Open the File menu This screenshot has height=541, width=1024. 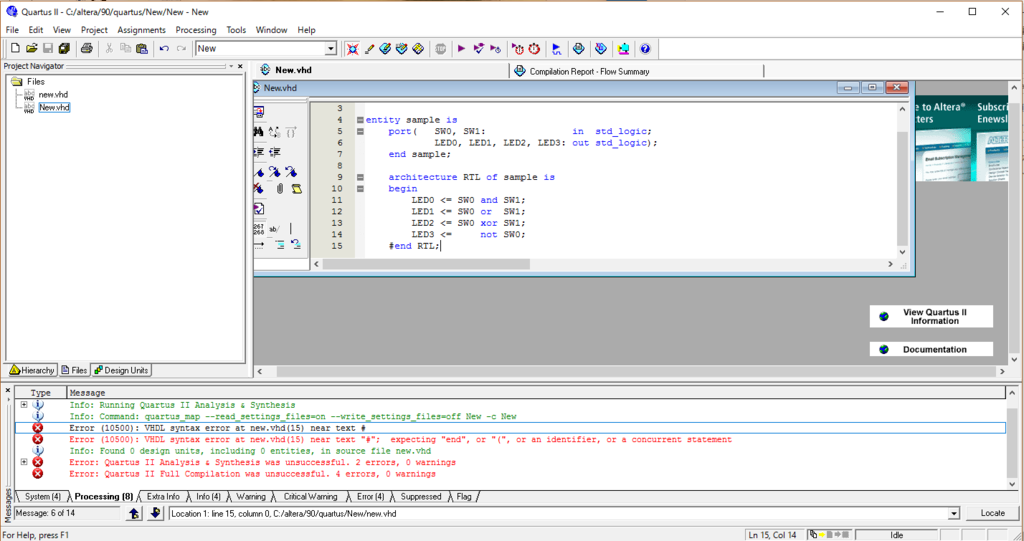click(x=12, y=30)
